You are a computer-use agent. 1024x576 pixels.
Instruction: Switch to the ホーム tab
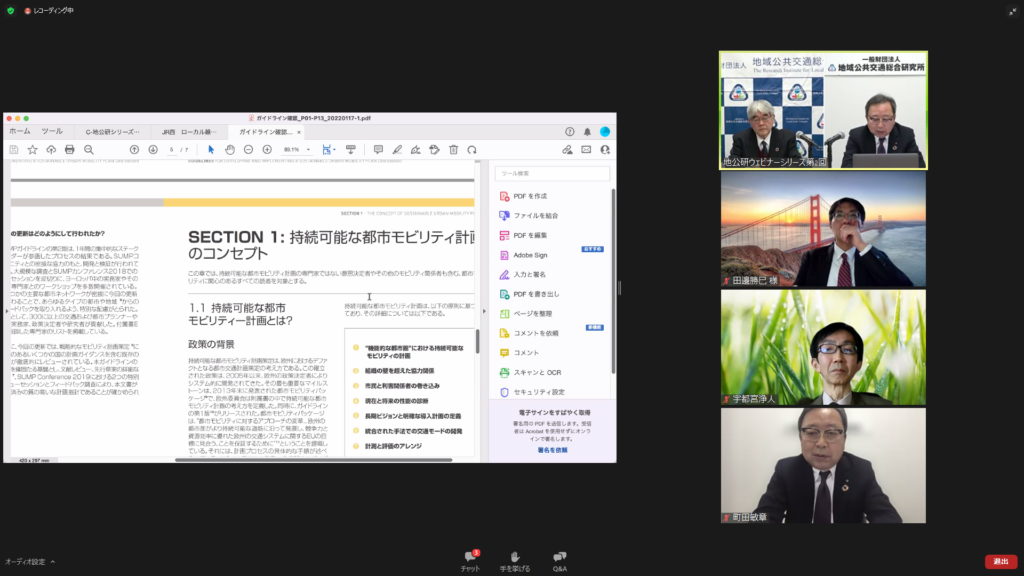20,131
